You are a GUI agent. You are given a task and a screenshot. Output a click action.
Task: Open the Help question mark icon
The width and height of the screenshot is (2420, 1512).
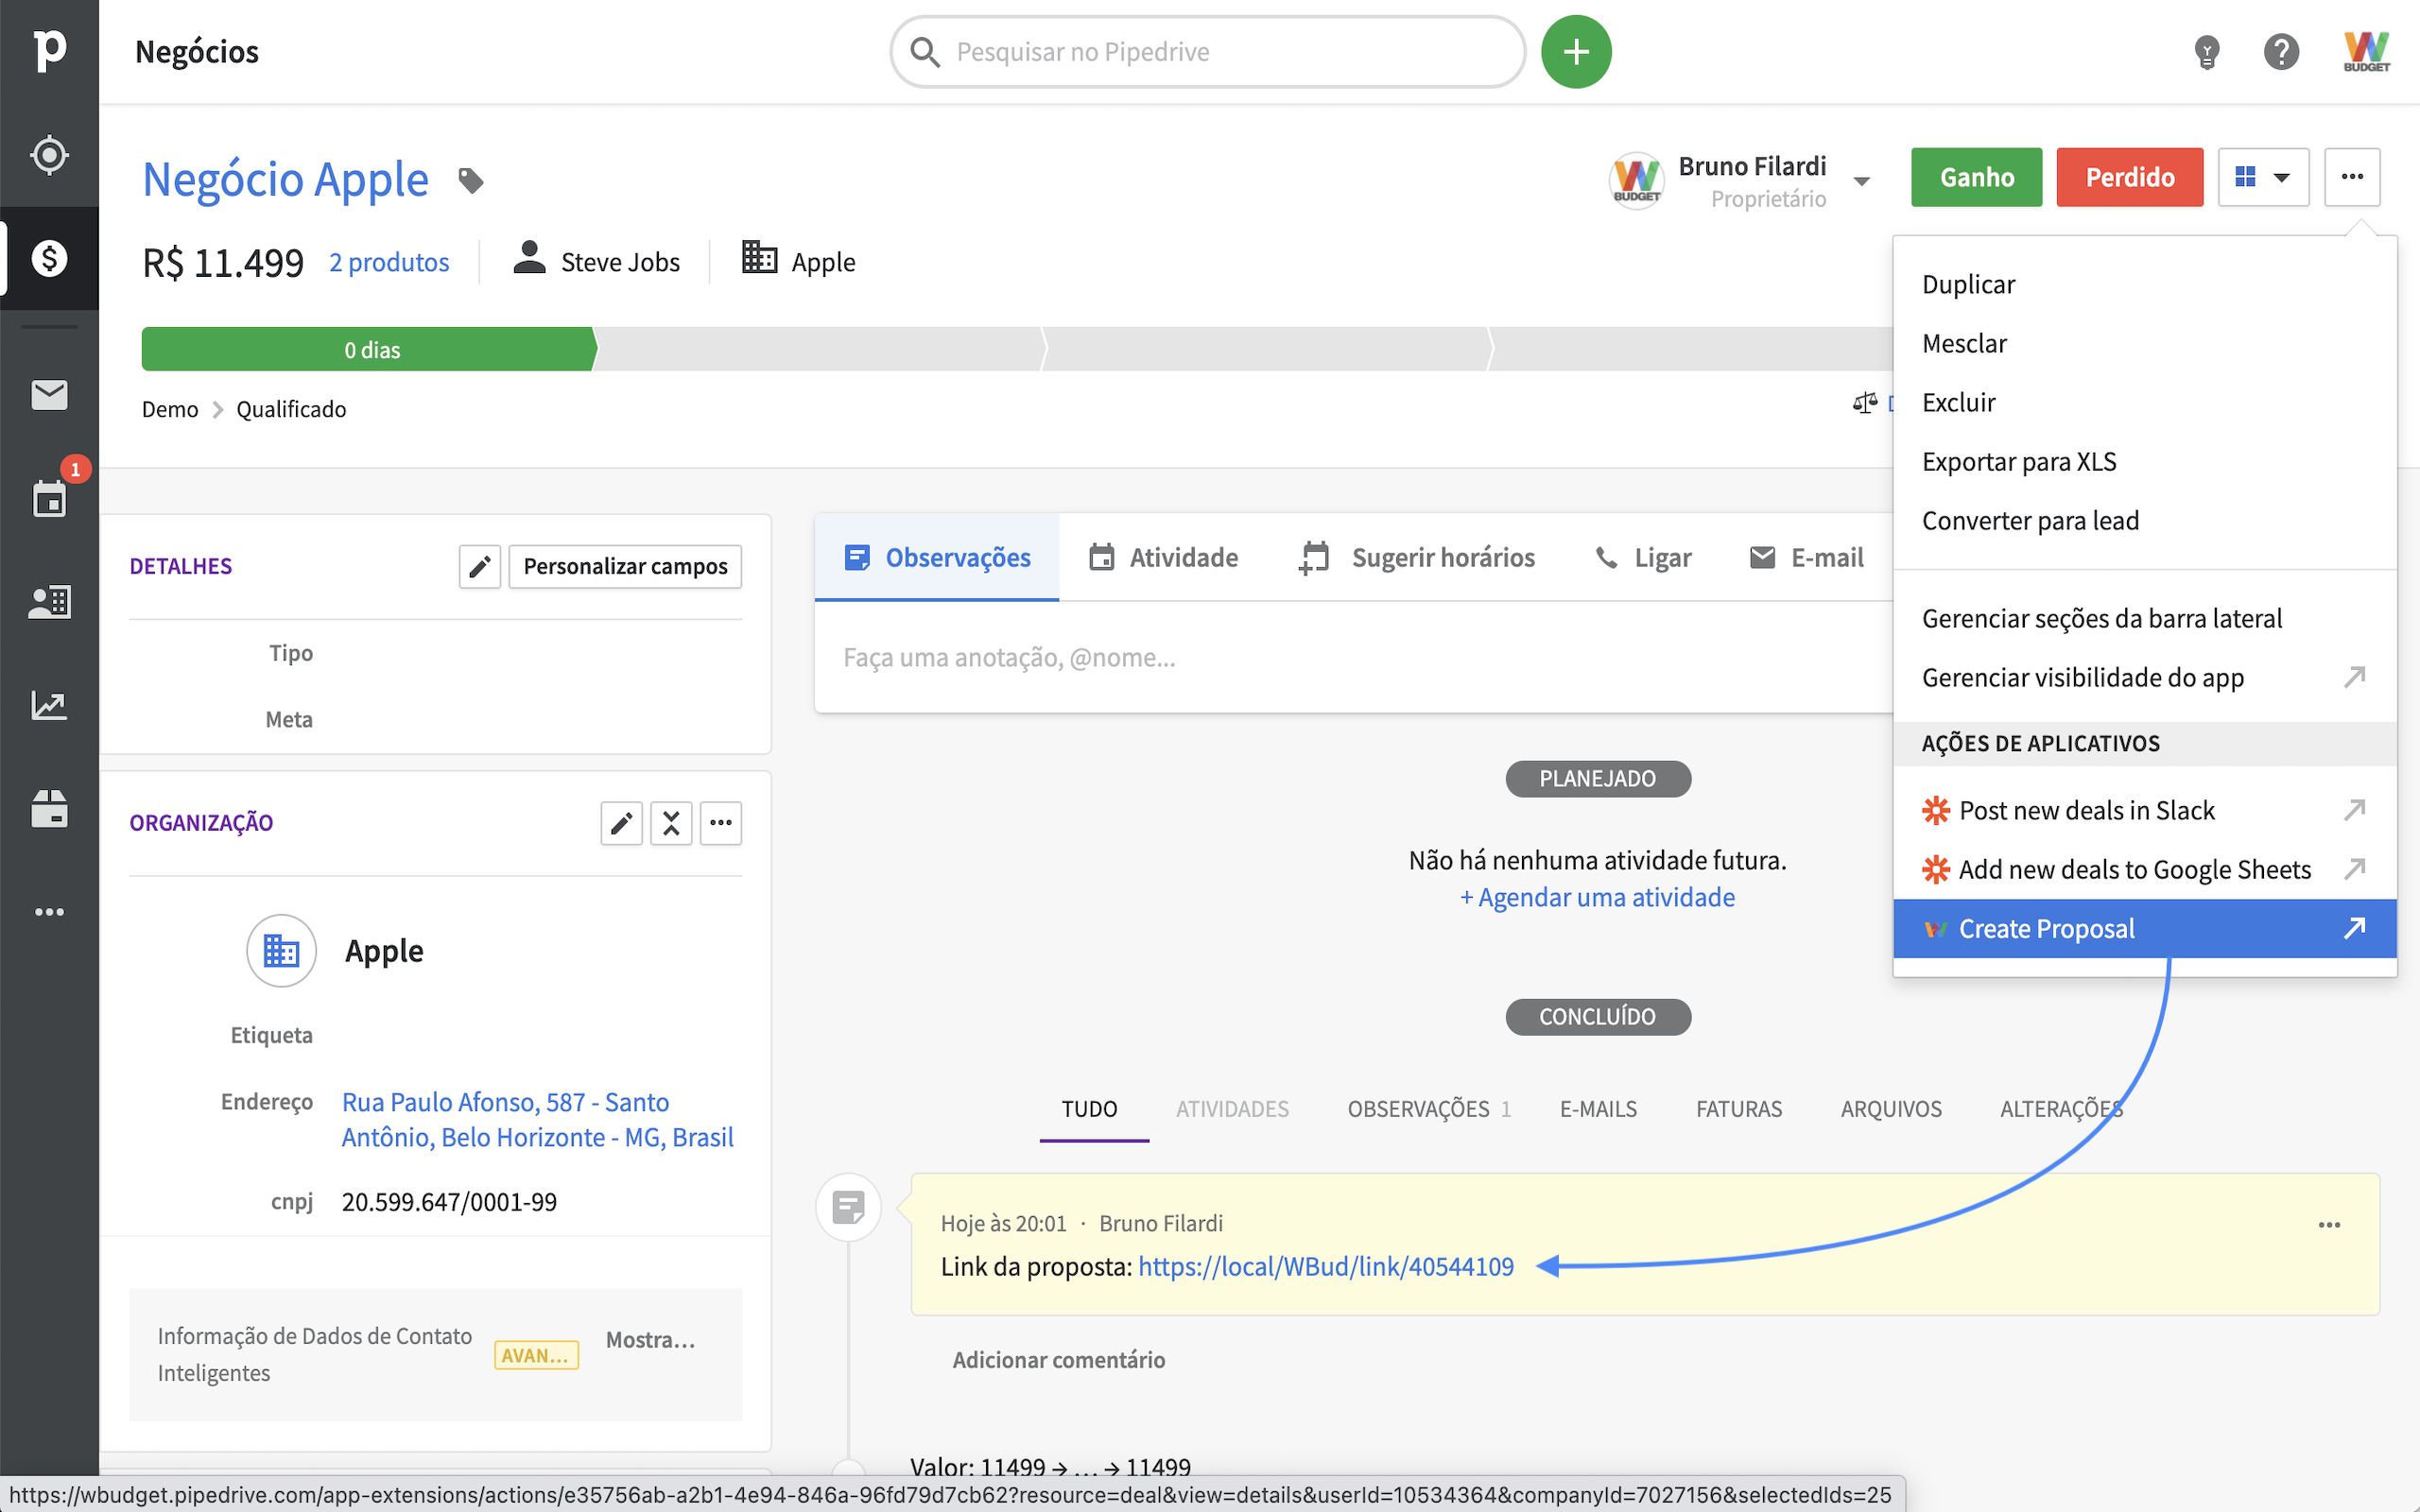(2281, 52)
